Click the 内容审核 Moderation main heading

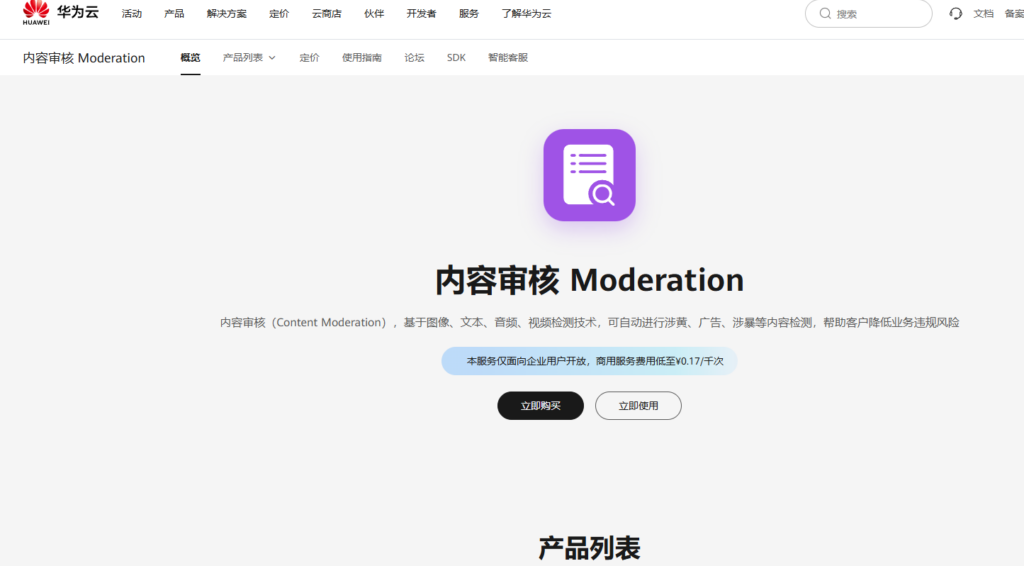pyautogui.click(x=589, y=280)
